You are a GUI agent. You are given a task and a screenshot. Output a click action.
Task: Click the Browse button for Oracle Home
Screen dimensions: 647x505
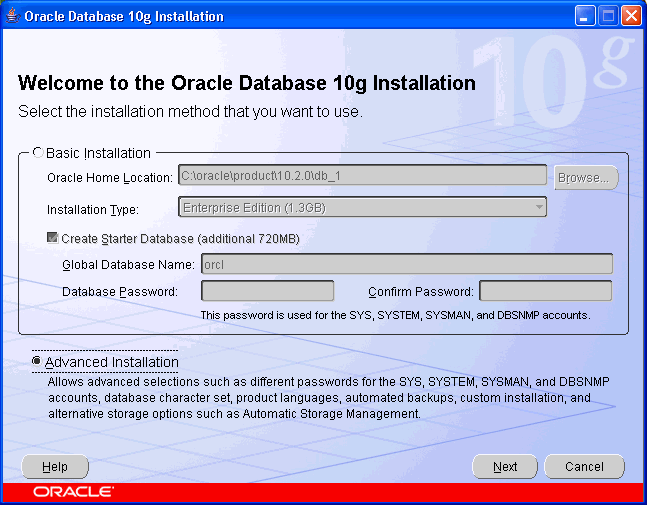click(x=585, y=177)
